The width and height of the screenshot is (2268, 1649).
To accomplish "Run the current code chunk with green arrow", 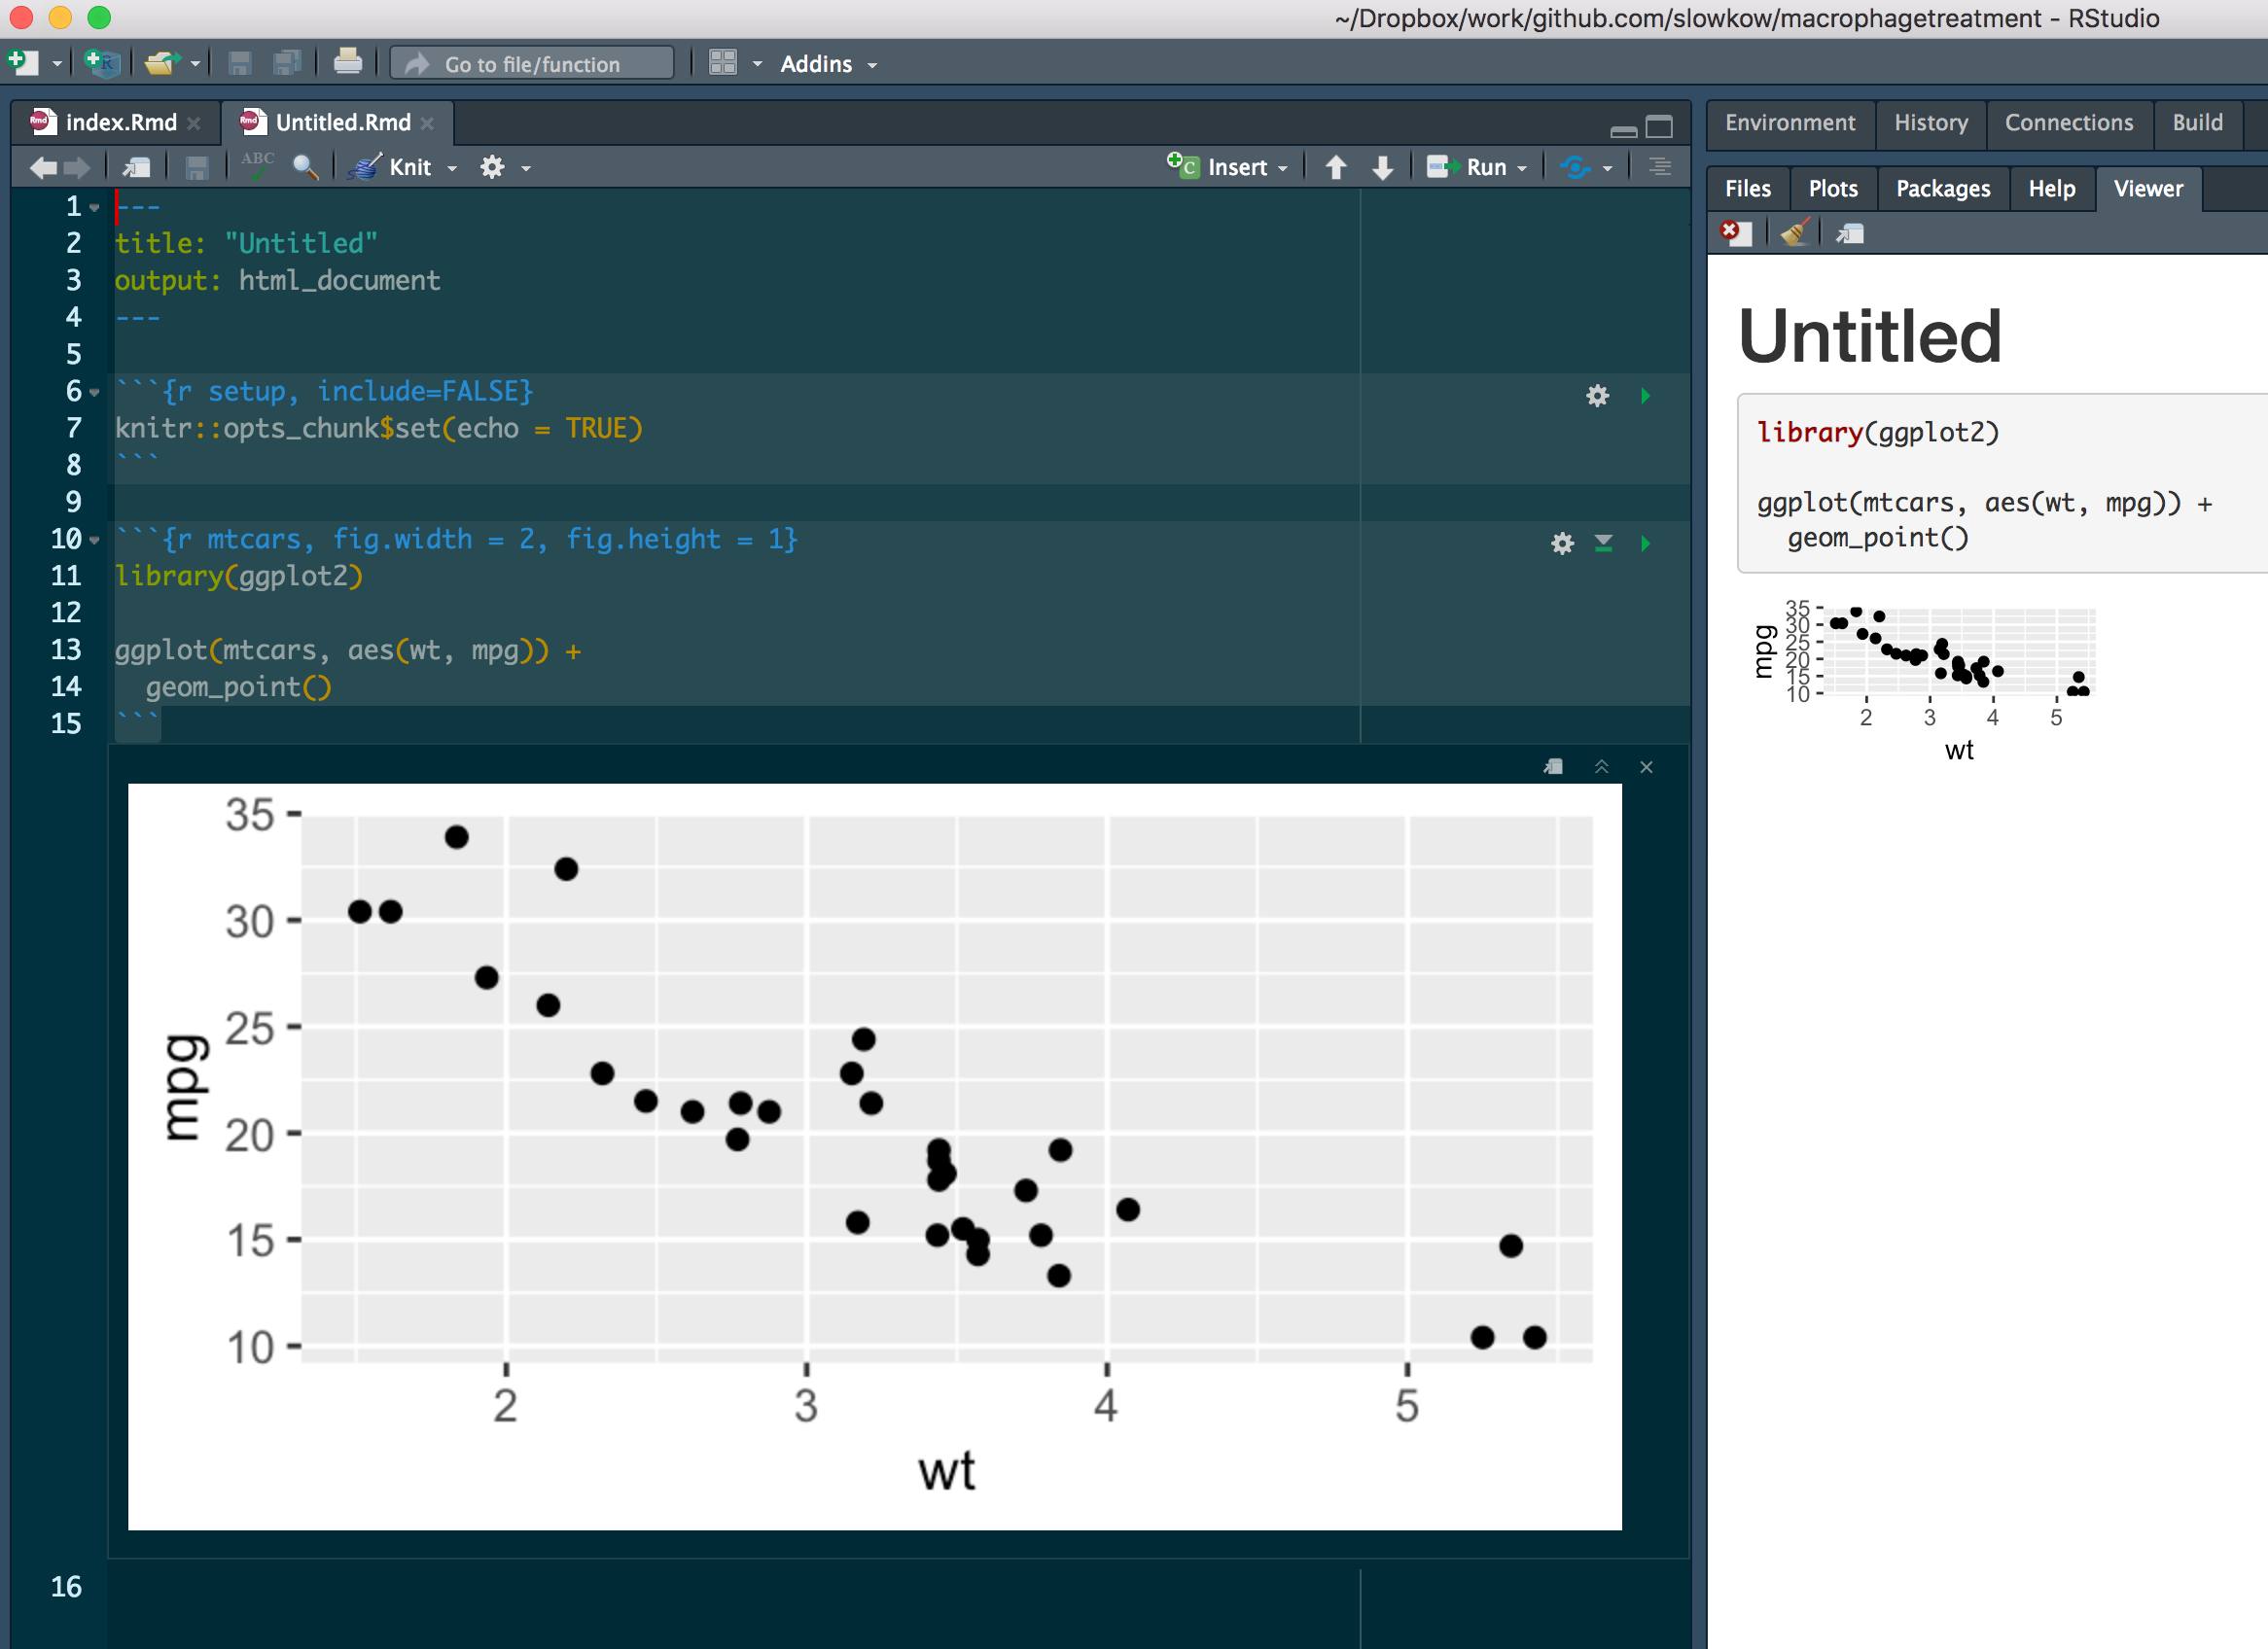I will 1645,544.
